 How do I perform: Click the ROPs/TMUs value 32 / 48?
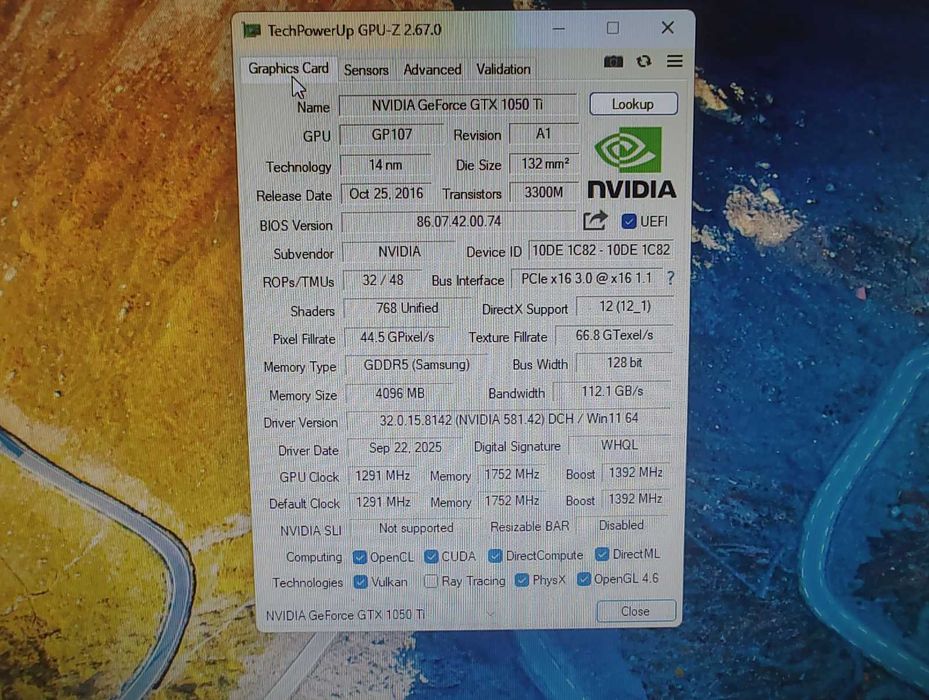pos(383,280)
